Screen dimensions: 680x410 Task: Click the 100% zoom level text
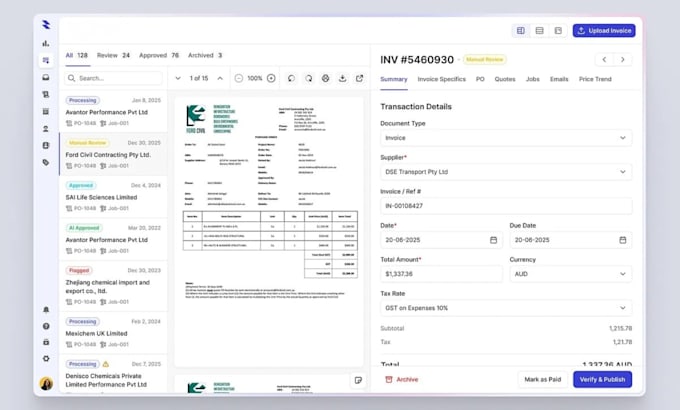coord(255,78)
